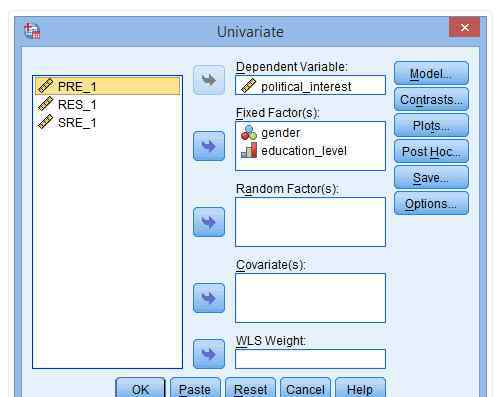Select SRE_1 in the variable list
This screenshot has height=397, width=503.
(107, 122)
